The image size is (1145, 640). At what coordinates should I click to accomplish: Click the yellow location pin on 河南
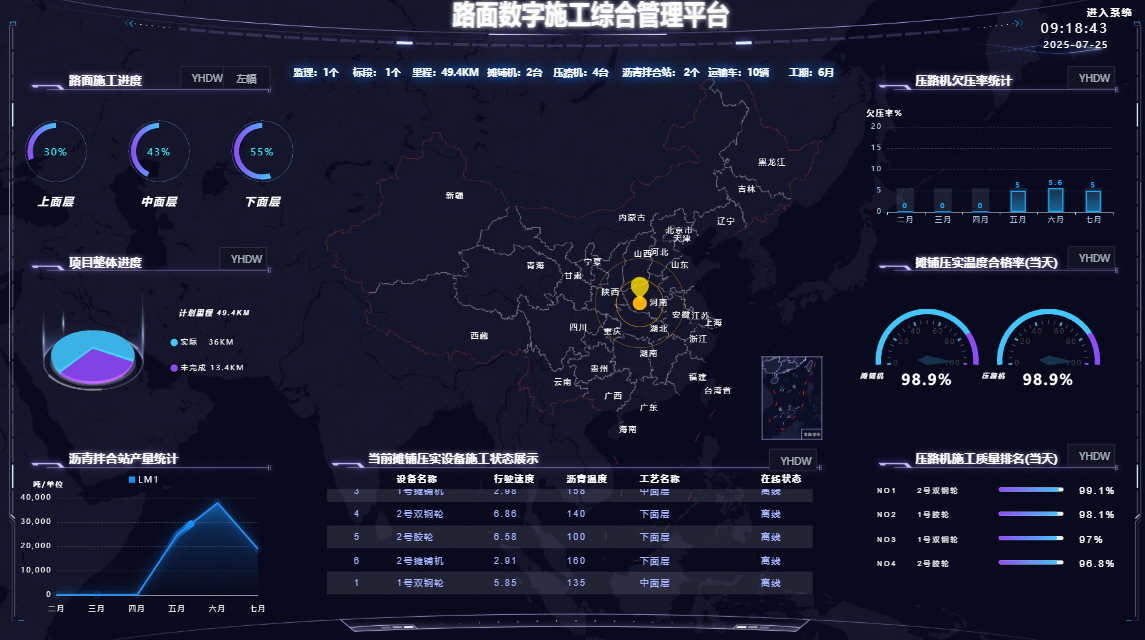[640, 292]
